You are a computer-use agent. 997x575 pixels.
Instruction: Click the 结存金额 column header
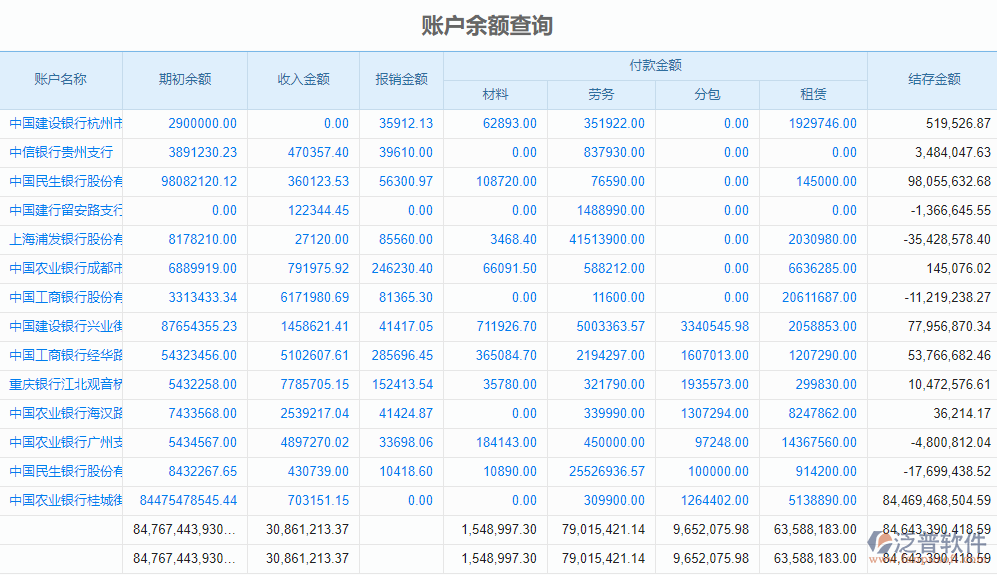pos(933,80)
